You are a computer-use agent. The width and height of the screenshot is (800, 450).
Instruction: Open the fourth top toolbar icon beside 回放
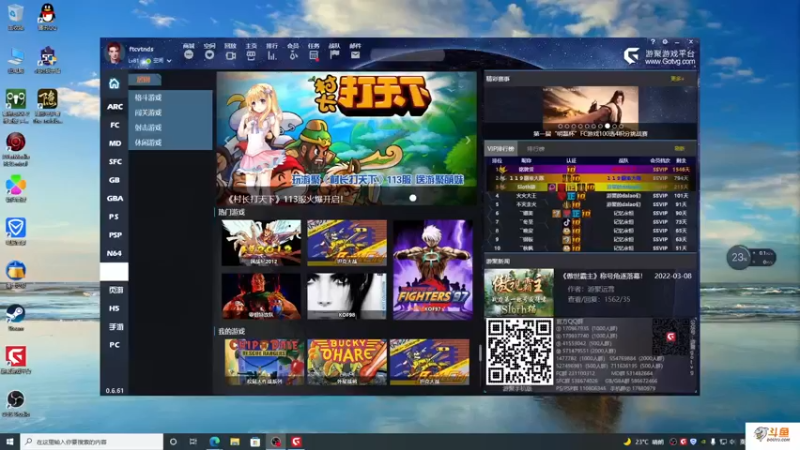tap(251, 55)
